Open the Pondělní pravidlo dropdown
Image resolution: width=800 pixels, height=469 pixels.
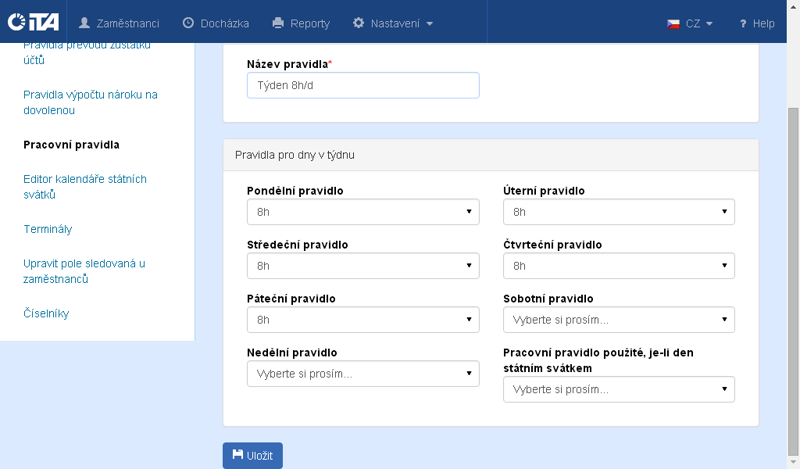362,212
